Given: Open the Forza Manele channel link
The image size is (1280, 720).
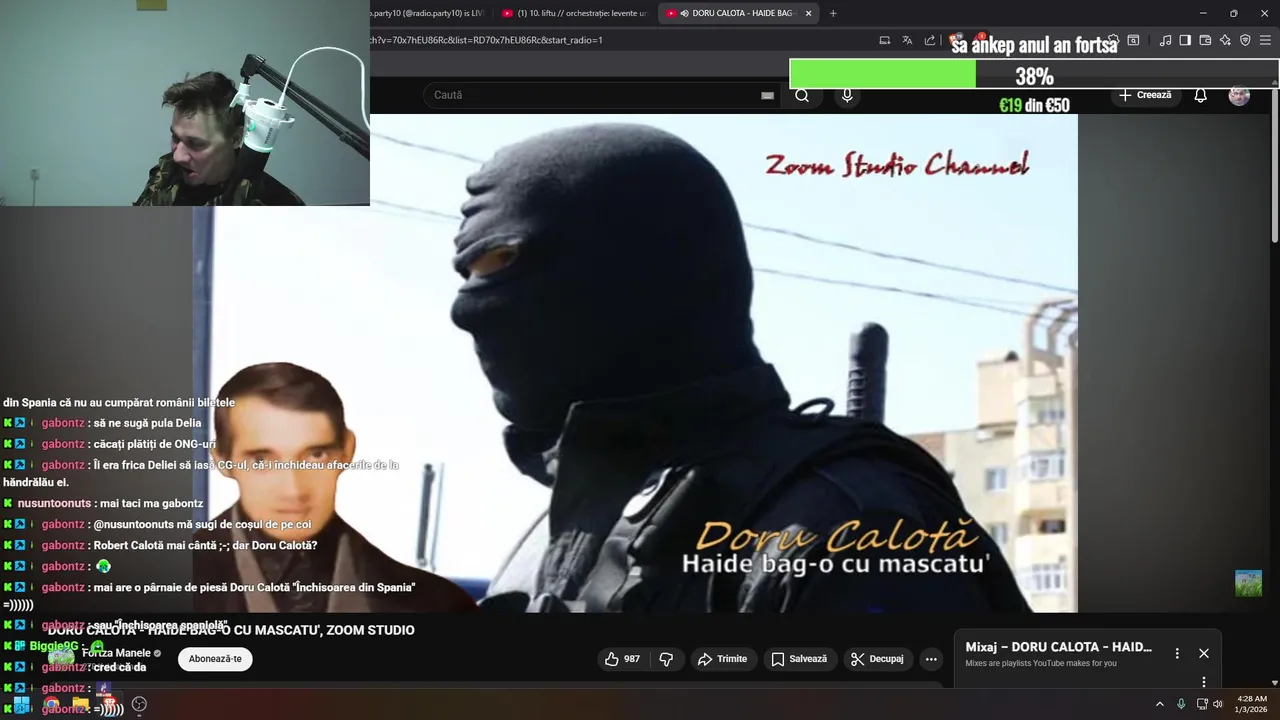Looking at the screenshot, I should [x=116, y=653].
